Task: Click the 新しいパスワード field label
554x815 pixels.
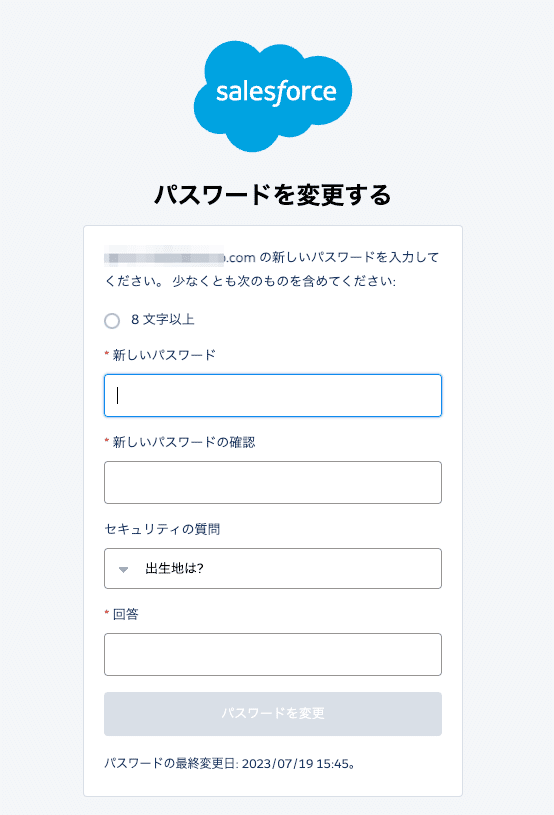Action: 164,355
